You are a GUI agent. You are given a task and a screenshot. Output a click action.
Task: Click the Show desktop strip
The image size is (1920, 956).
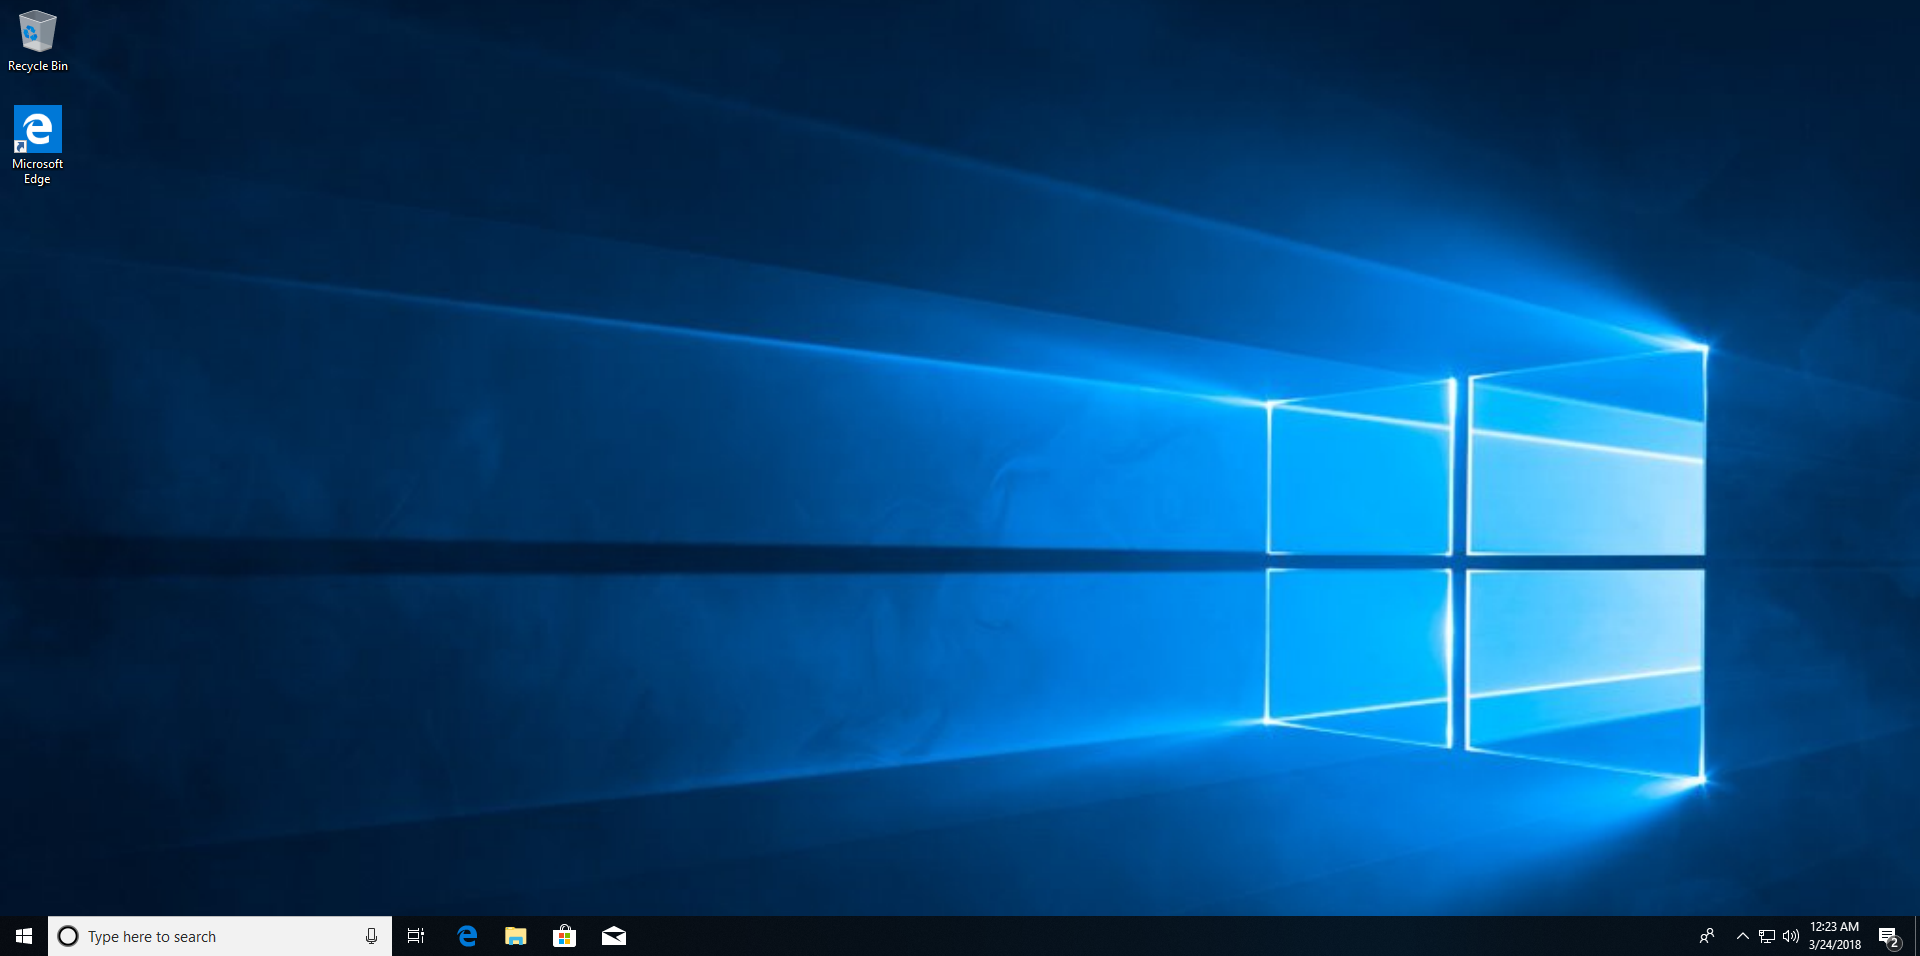(x=1916, y=936)
